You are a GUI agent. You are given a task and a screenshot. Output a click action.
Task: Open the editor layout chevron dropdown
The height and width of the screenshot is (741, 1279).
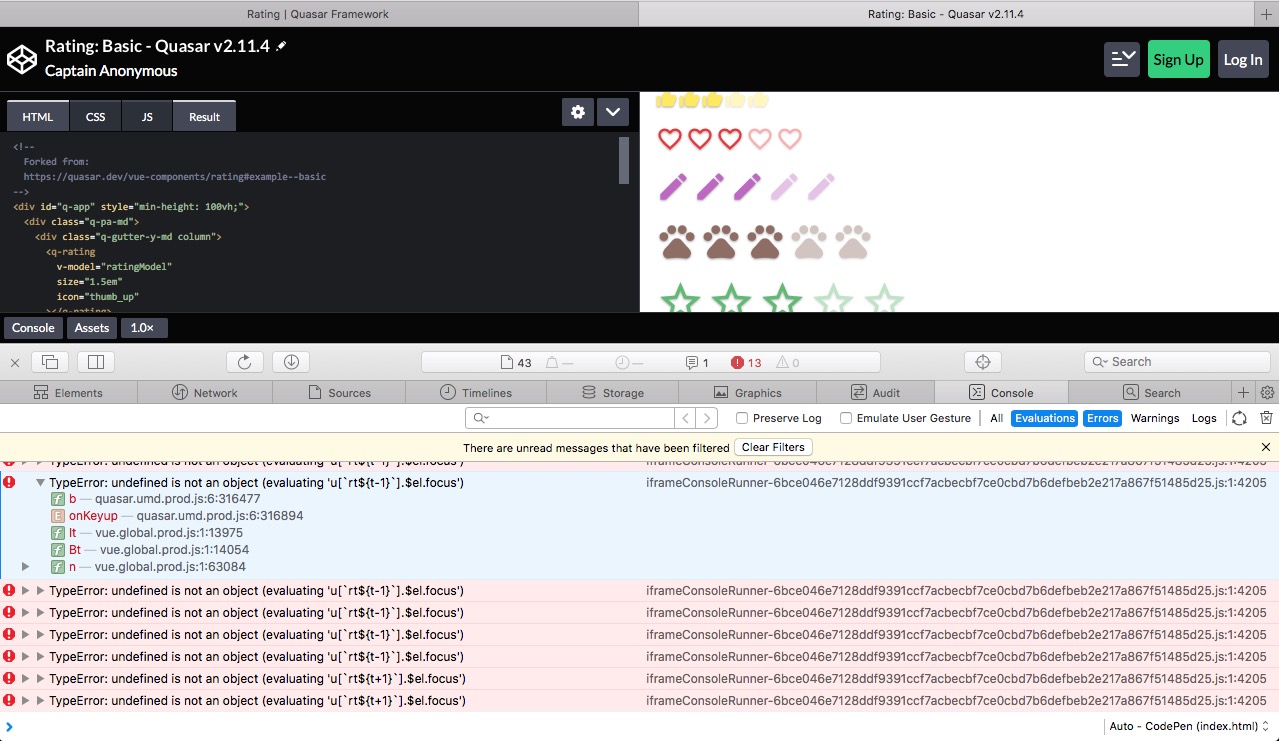(613, 112)
